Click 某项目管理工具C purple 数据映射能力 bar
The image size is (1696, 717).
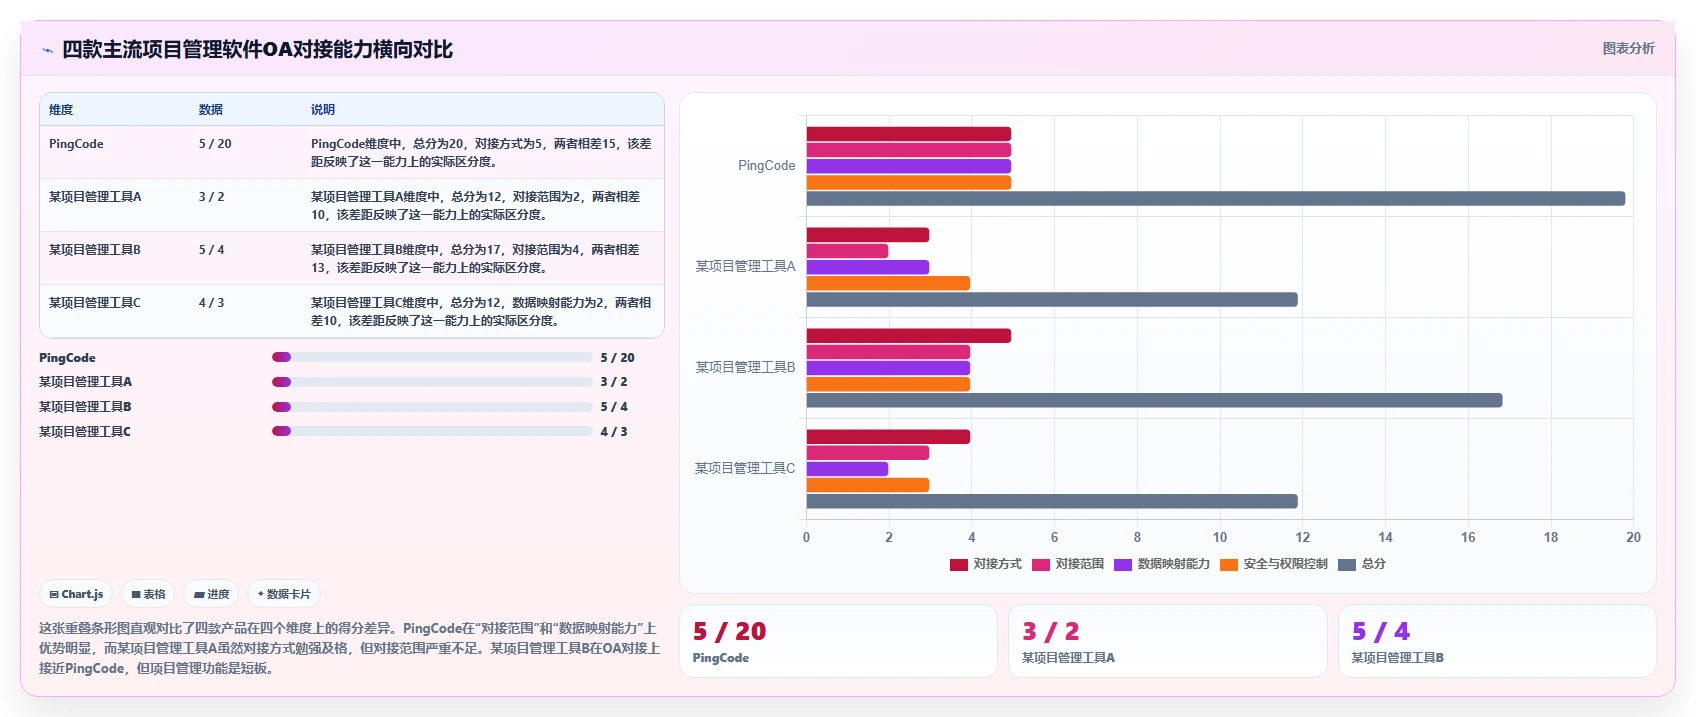847,469
